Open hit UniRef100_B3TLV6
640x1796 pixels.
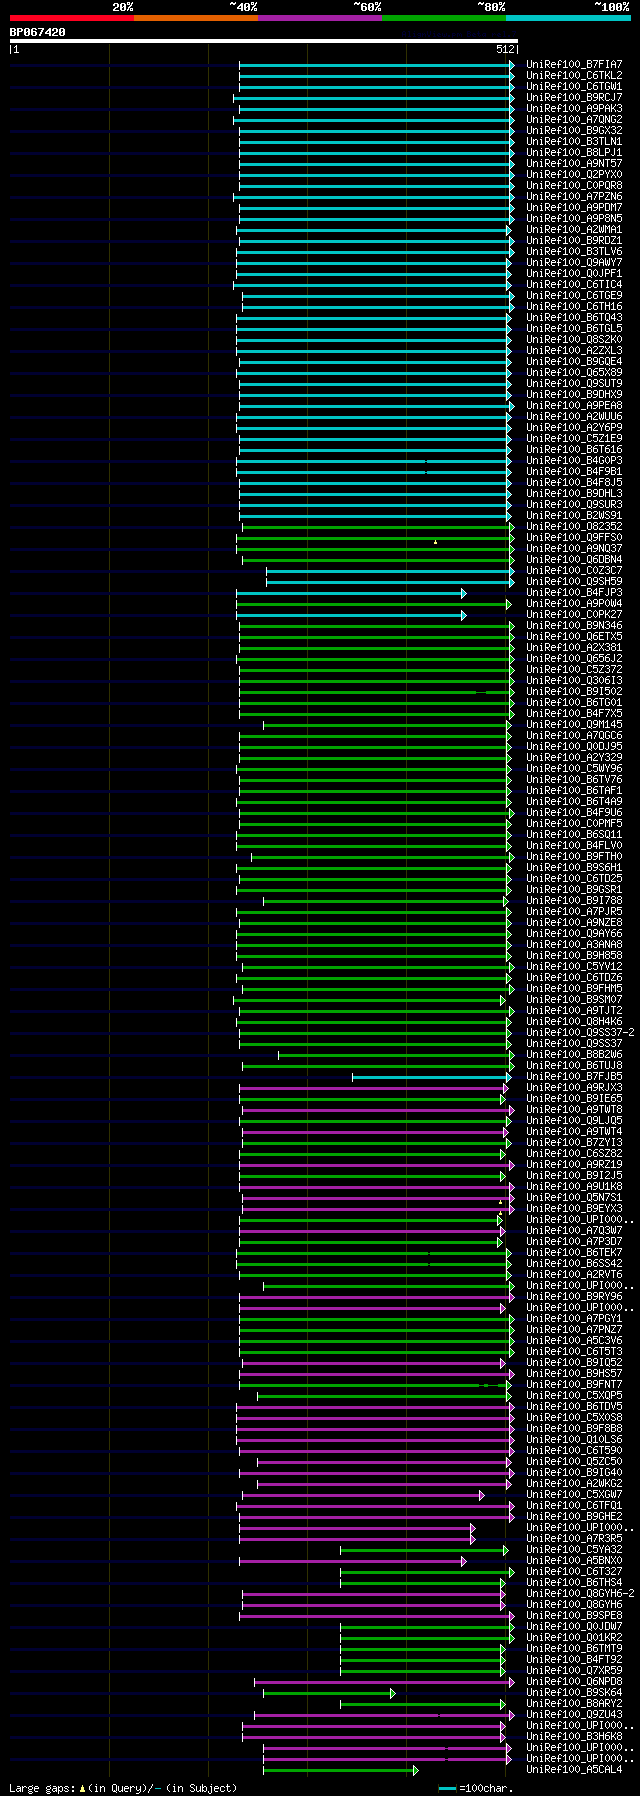574,252
